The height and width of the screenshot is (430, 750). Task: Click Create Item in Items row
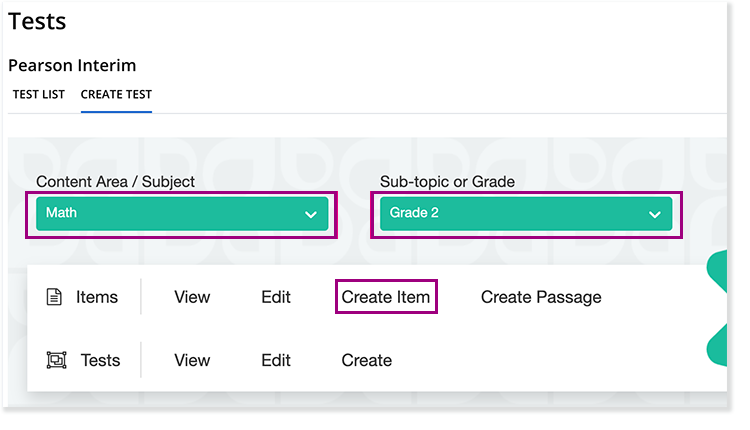386,297
